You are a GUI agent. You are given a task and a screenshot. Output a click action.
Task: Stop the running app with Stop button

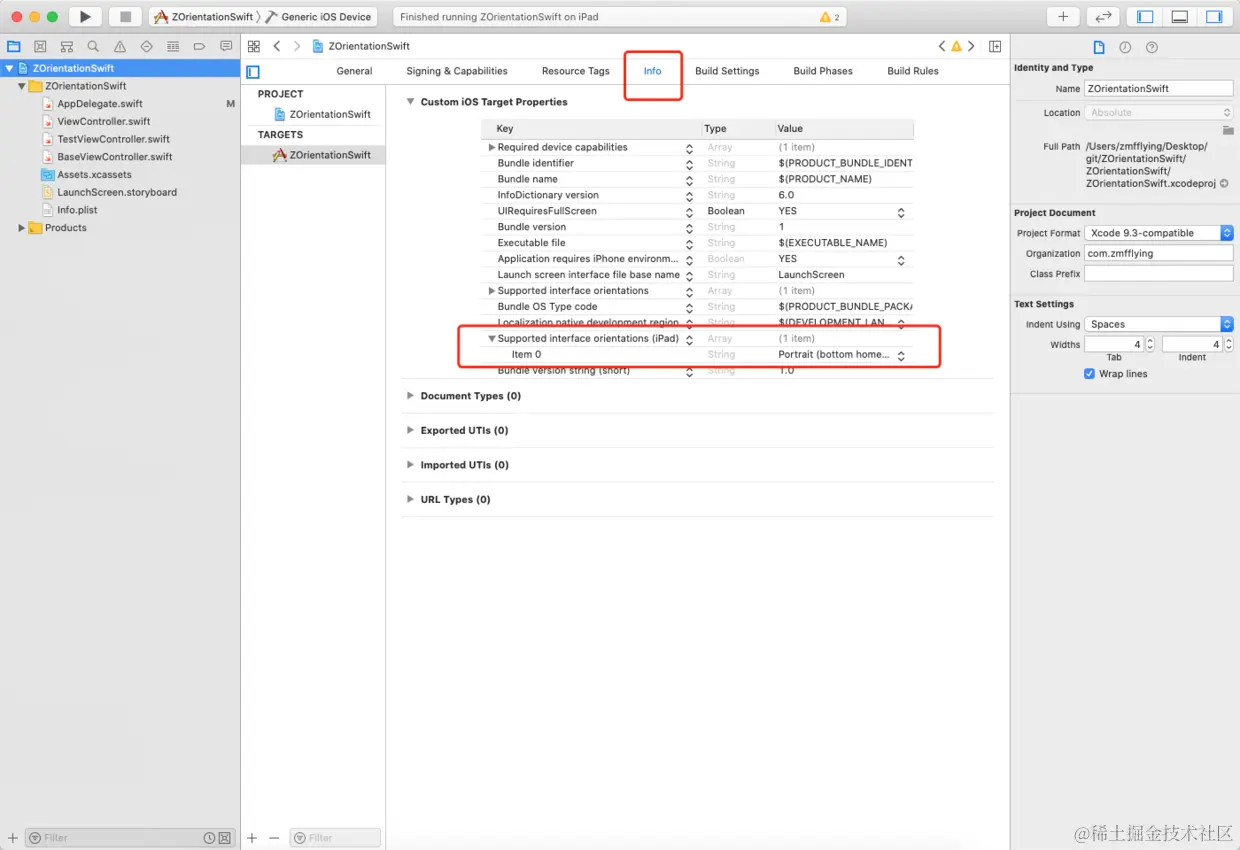pyautogui.click(x=125, y=17)
